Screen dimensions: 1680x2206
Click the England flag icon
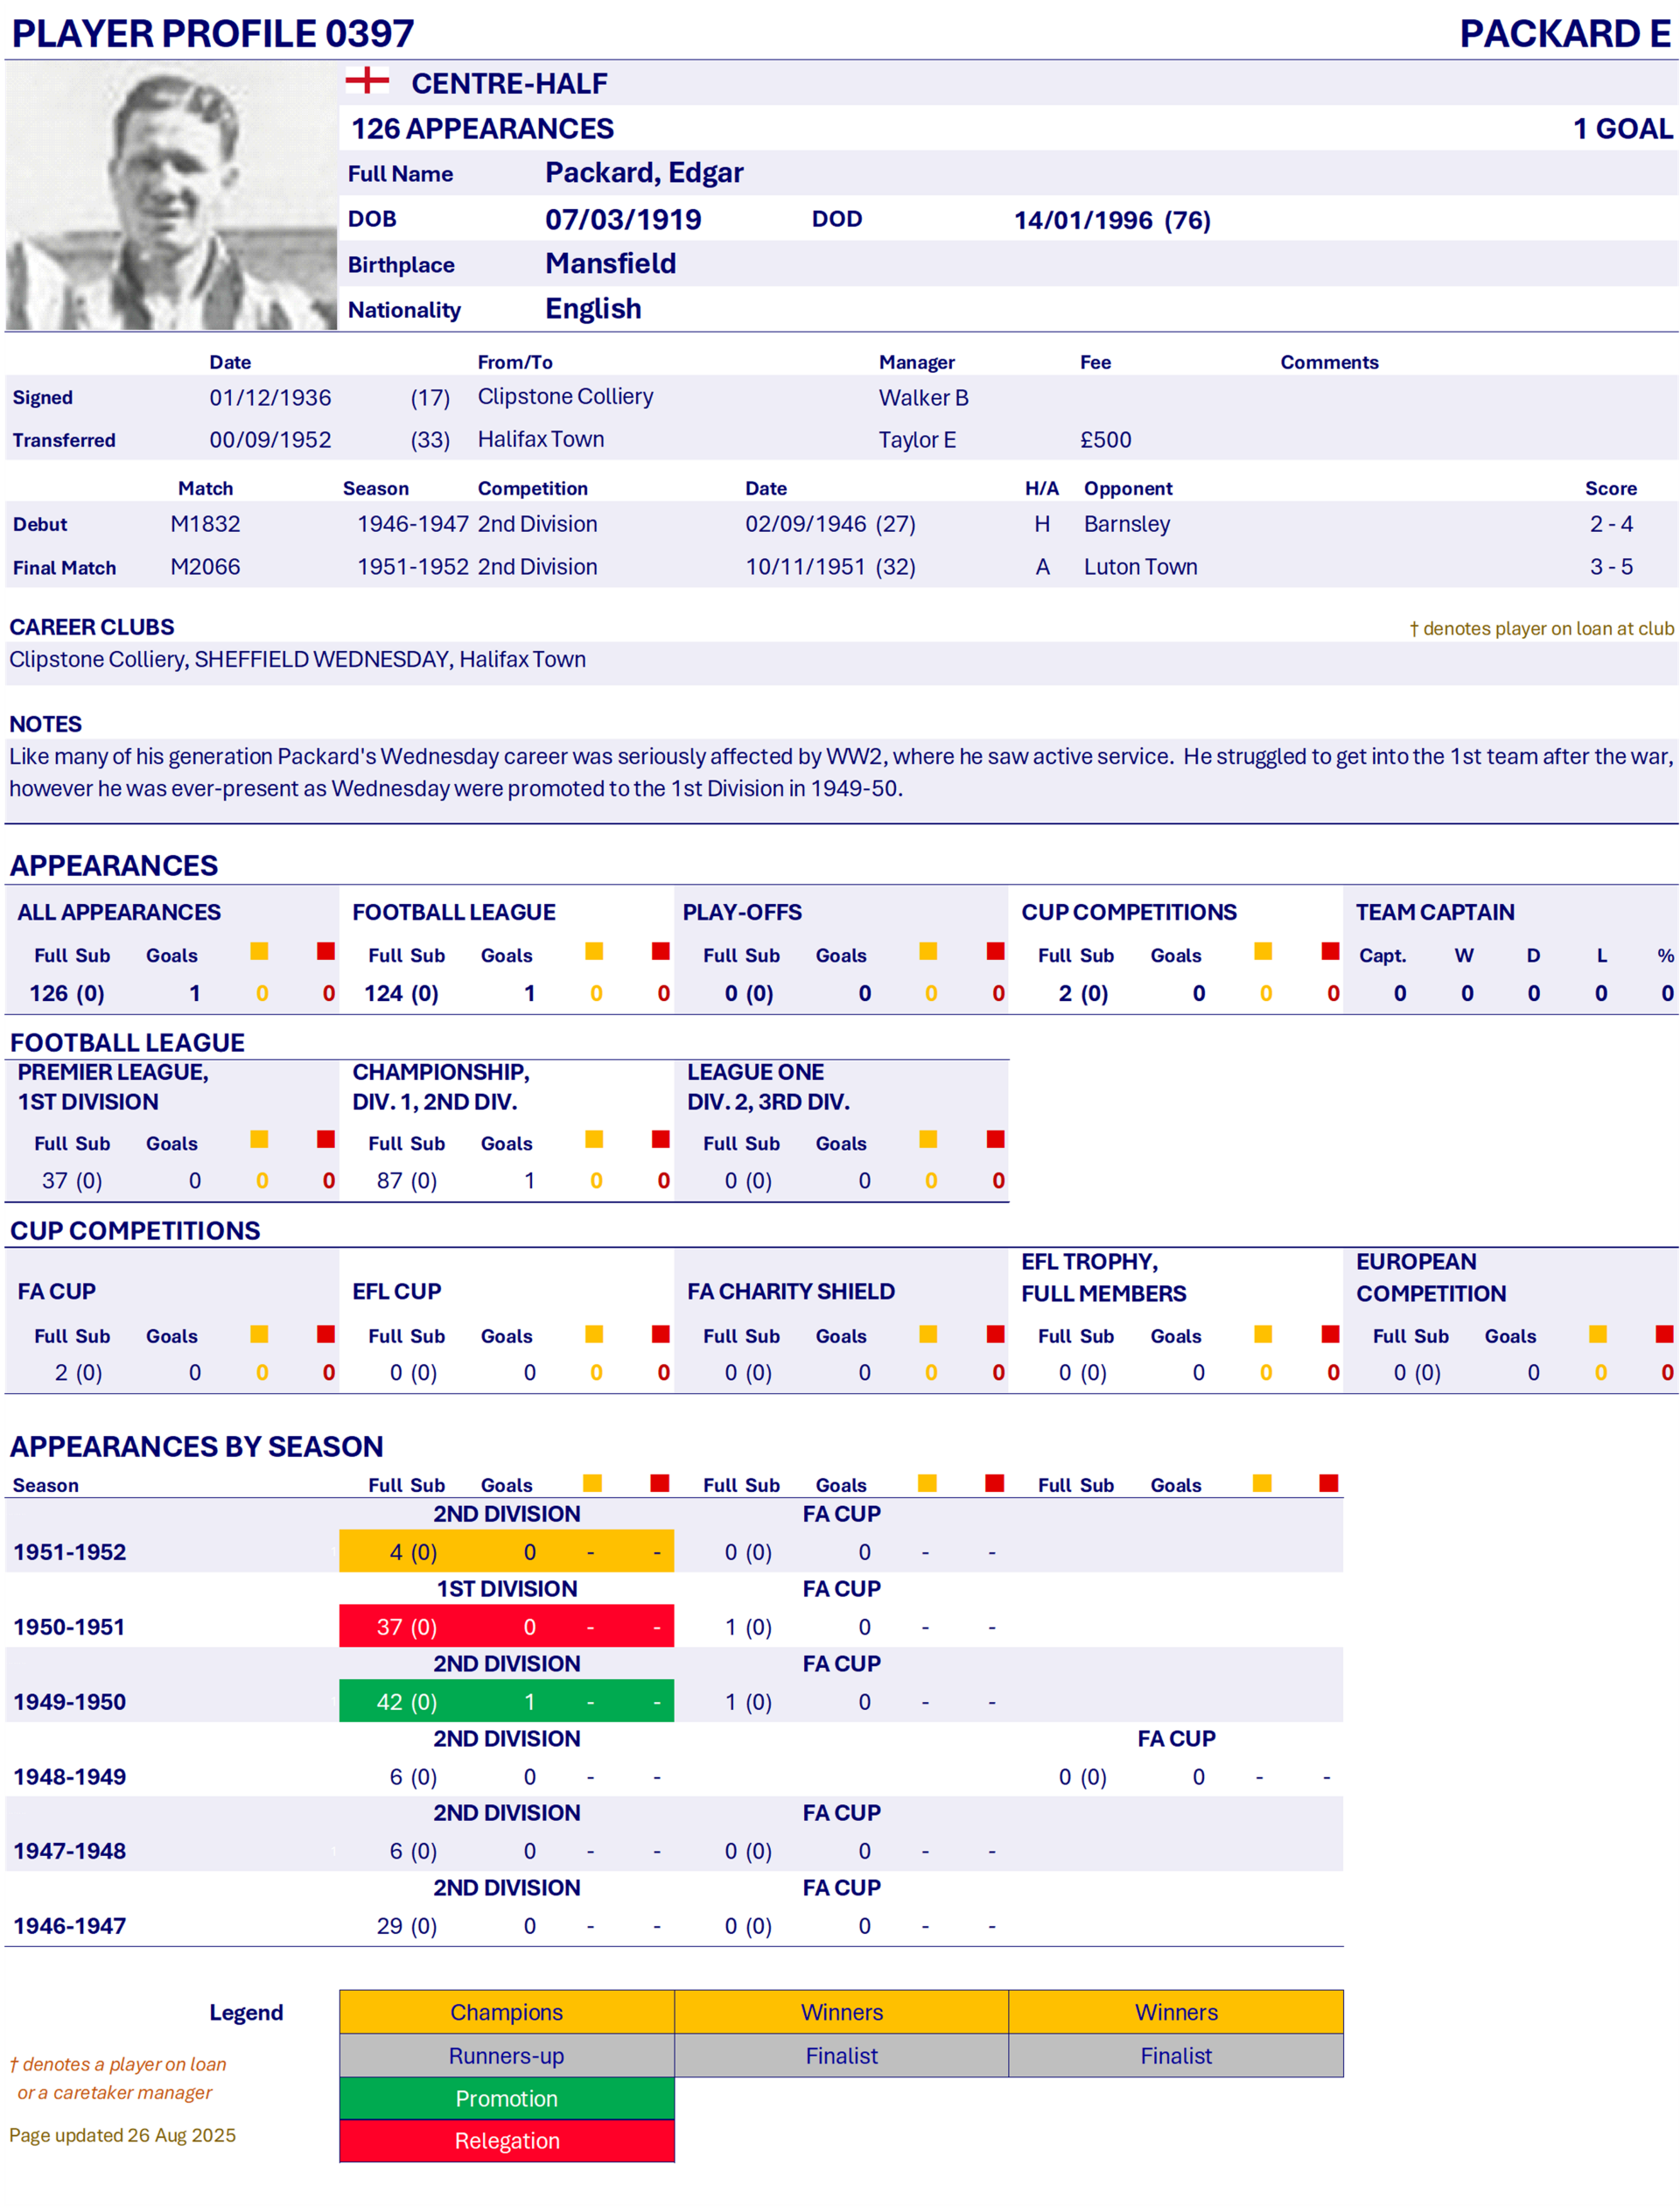[367, 80]
